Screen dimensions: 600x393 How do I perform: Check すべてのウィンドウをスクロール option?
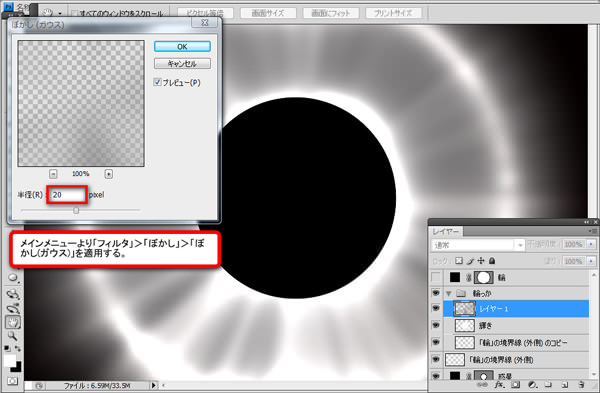click(x=75, y=13)
